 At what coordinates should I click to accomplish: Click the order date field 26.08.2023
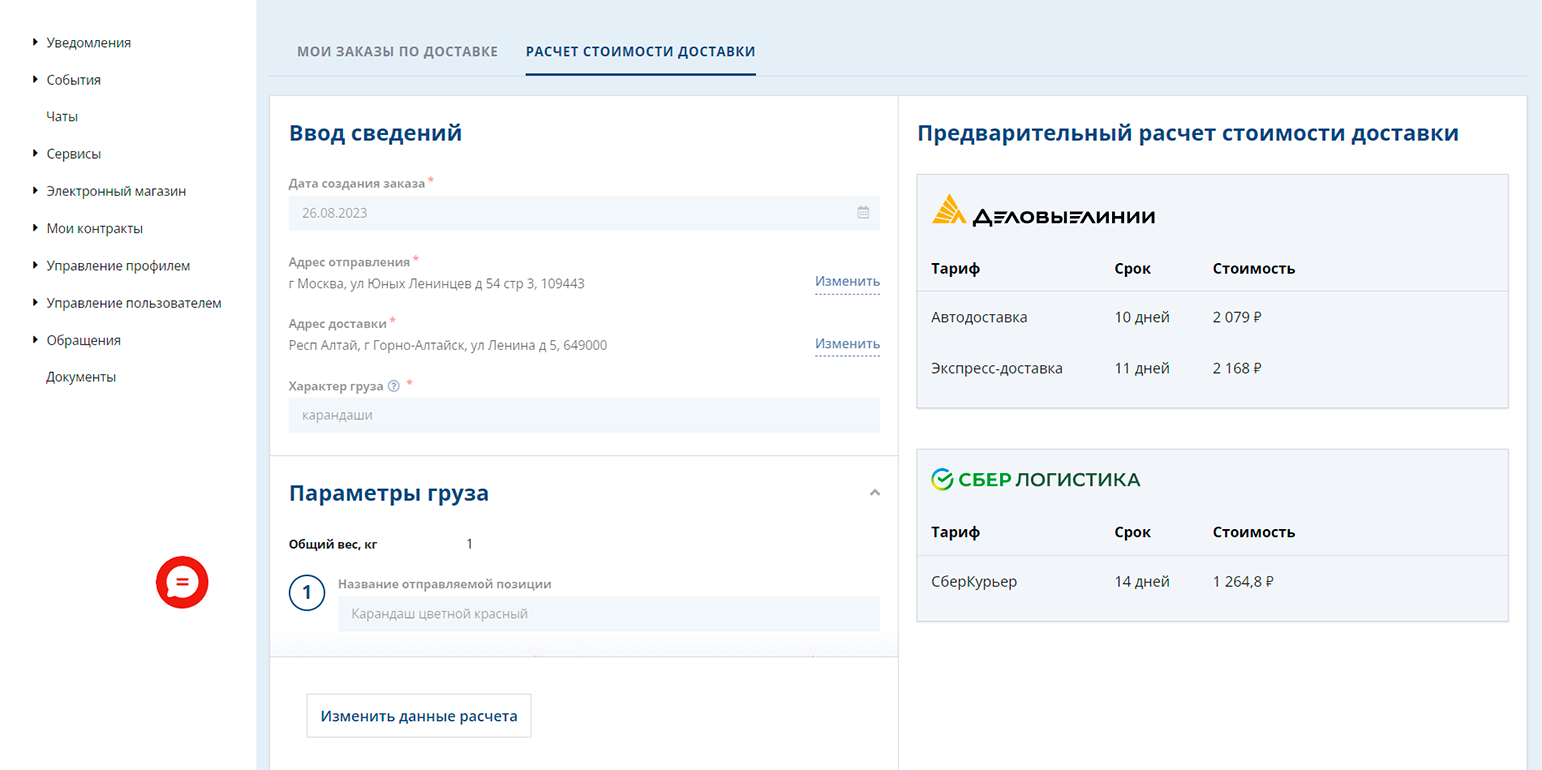coord(584,213)
